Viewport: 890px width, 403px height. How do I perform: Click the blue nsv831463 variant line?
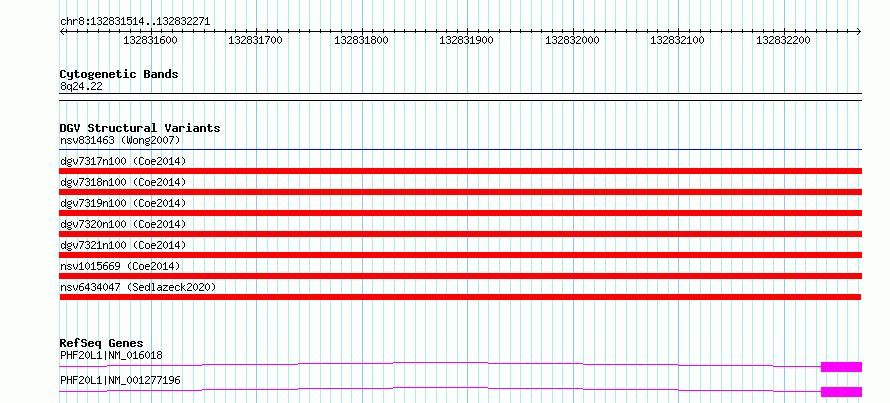point(460,150)
